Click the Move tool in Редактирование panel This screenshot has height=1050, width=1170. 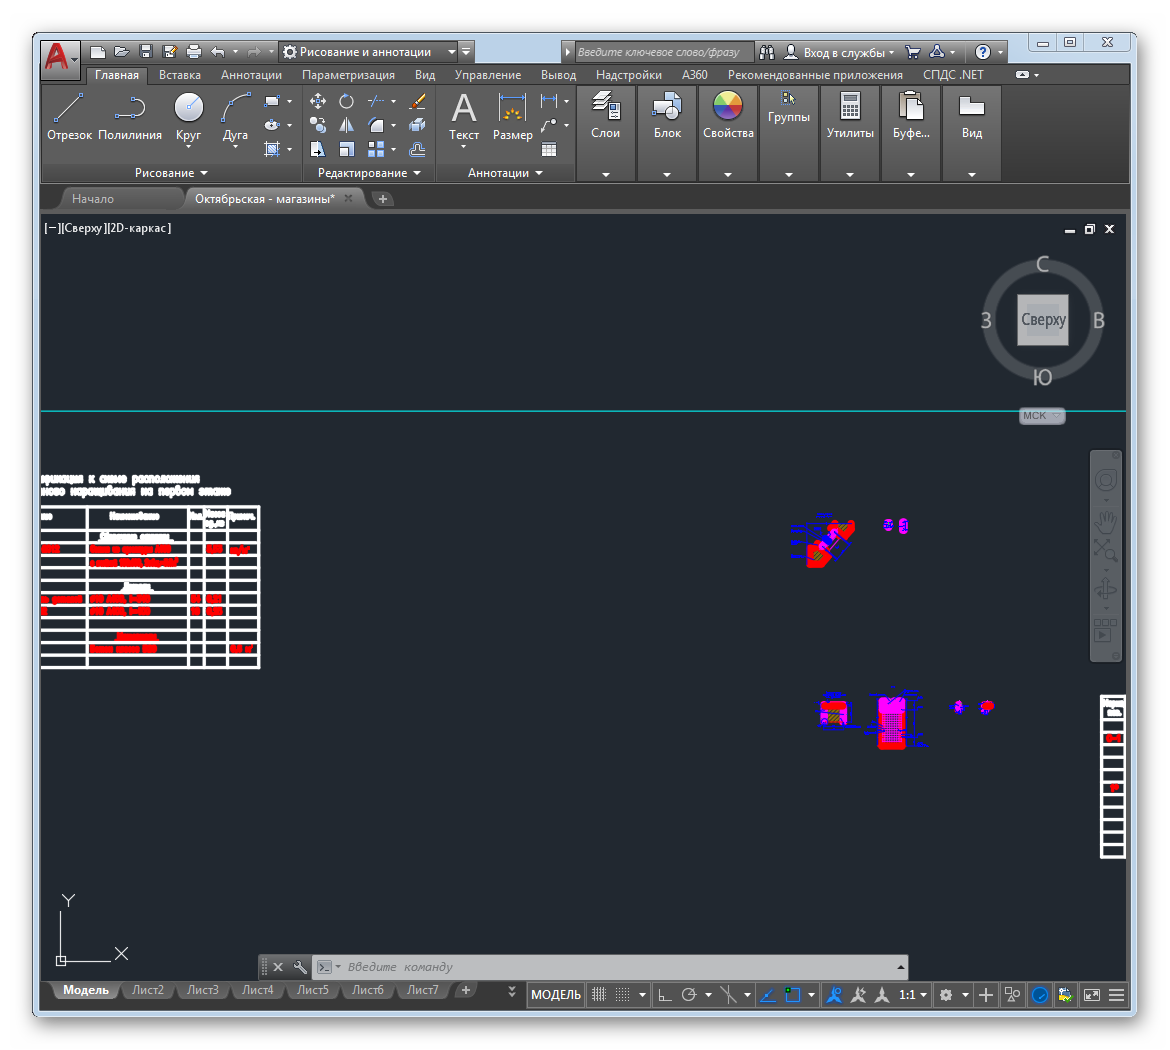(318, 101)
